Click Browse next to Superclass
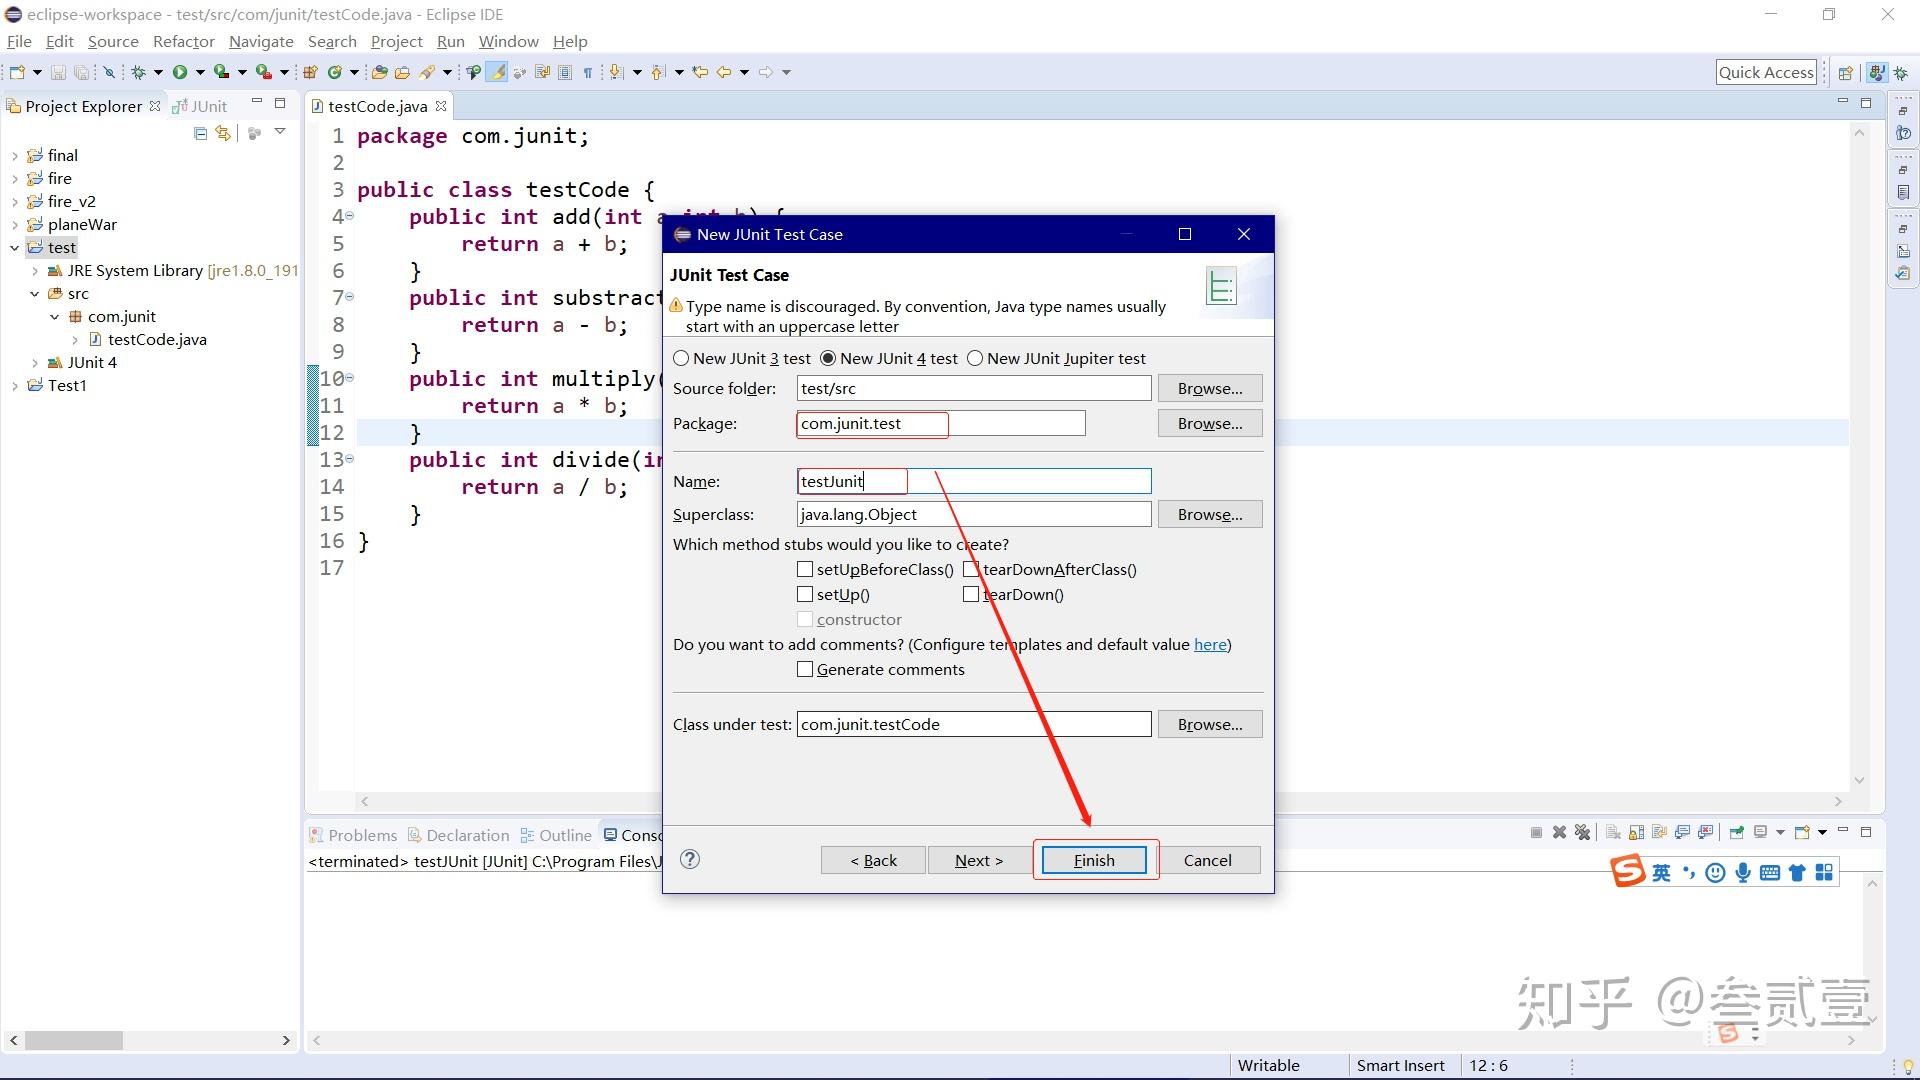 (x=1210, y=514)
